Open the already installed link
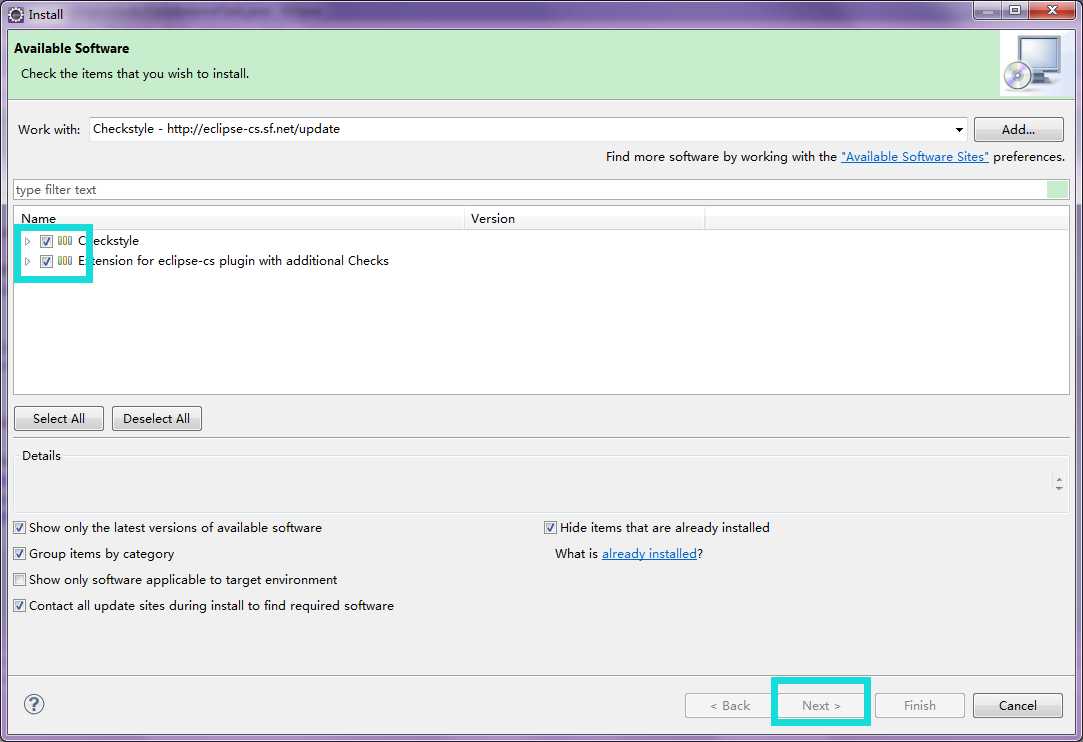Viewport: 1083px width, 742px height. pyautogui.click(x=649, y=553)
